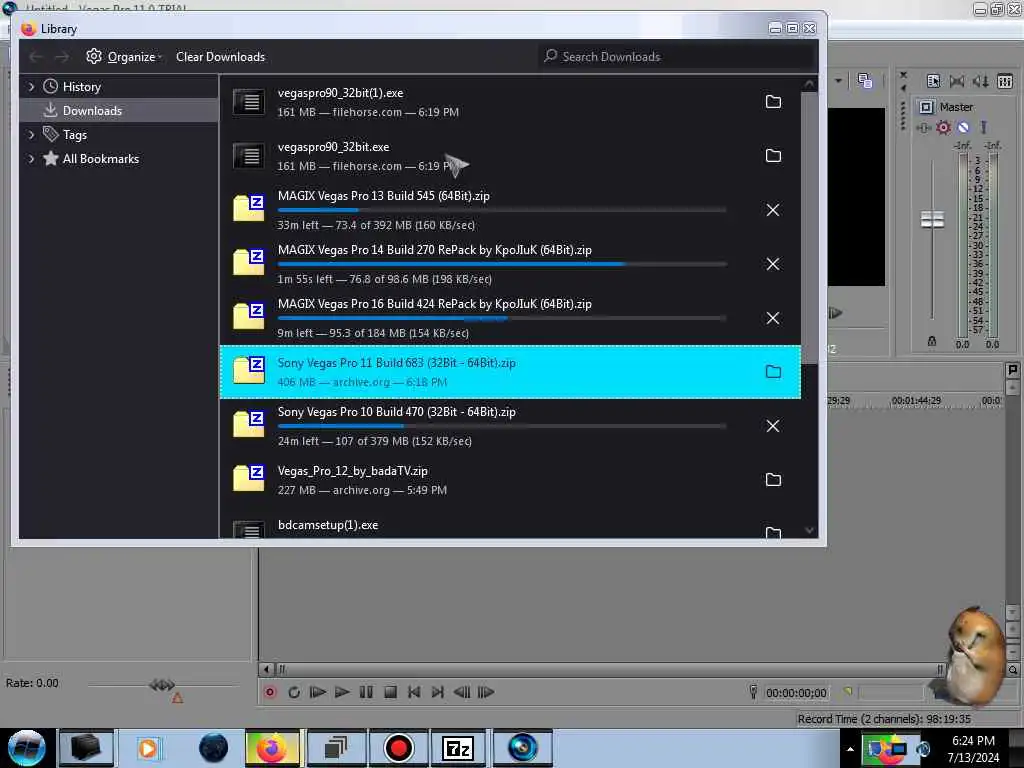Open folder for vegaspro90_32bit.exe
The width and height of the screenshot is (1024, 768).
773,155
